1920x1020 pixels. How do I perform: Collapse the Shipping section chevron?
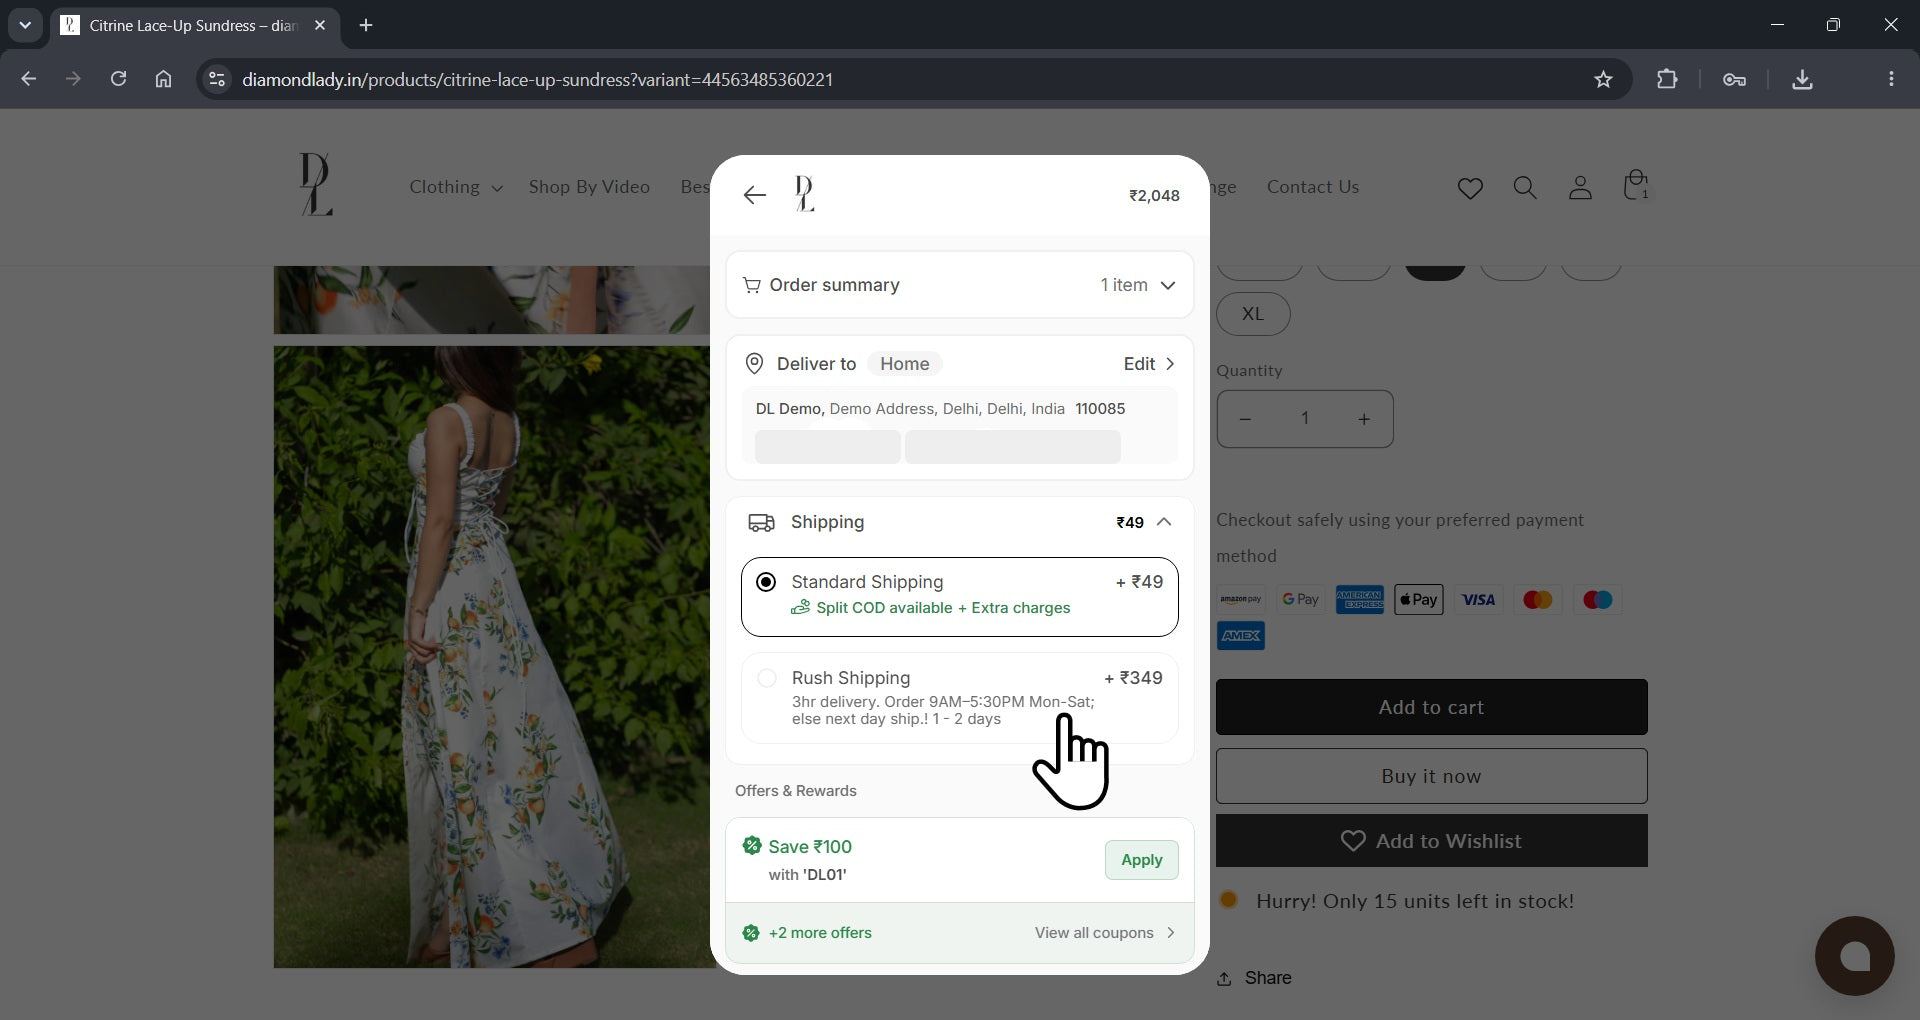tap(1164, 522)
